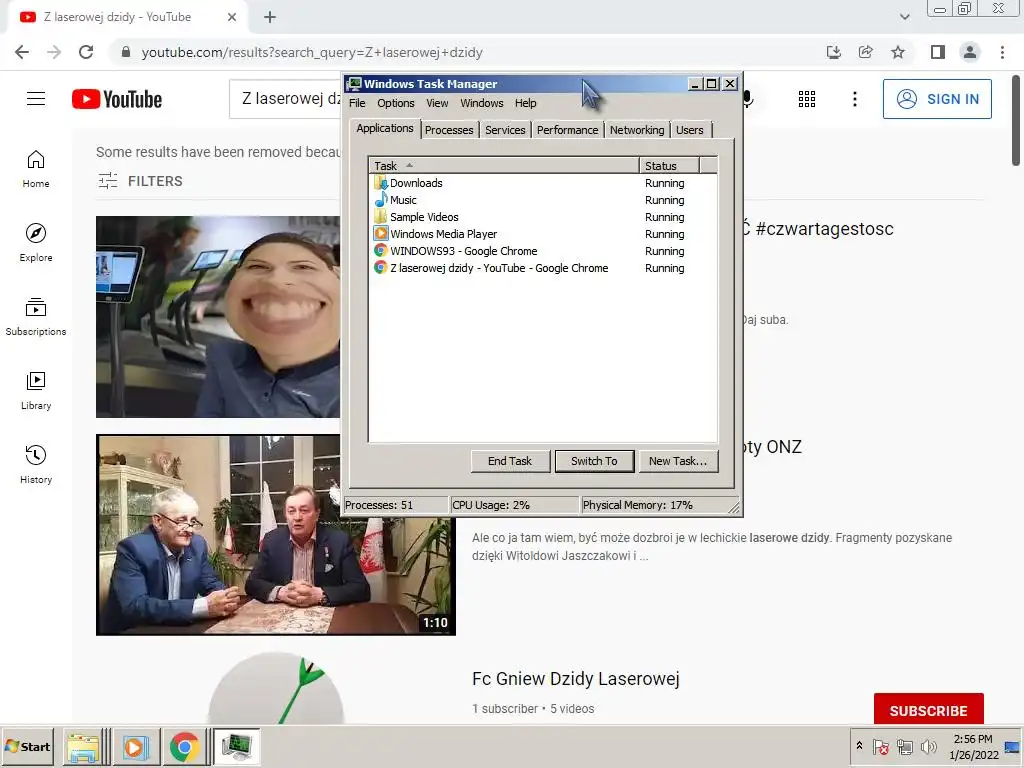Open Task Manager File menu
Viewport: 1024px width, 768px height.
coord(357,103)
